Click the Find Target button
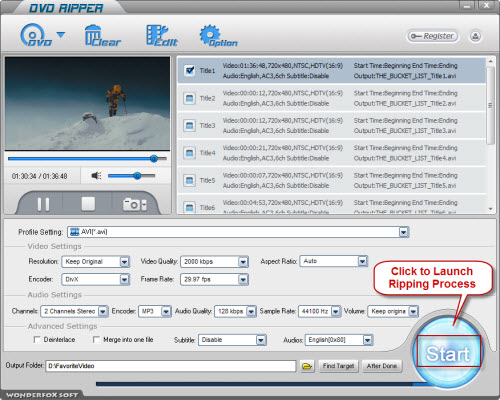 point(338,366)
